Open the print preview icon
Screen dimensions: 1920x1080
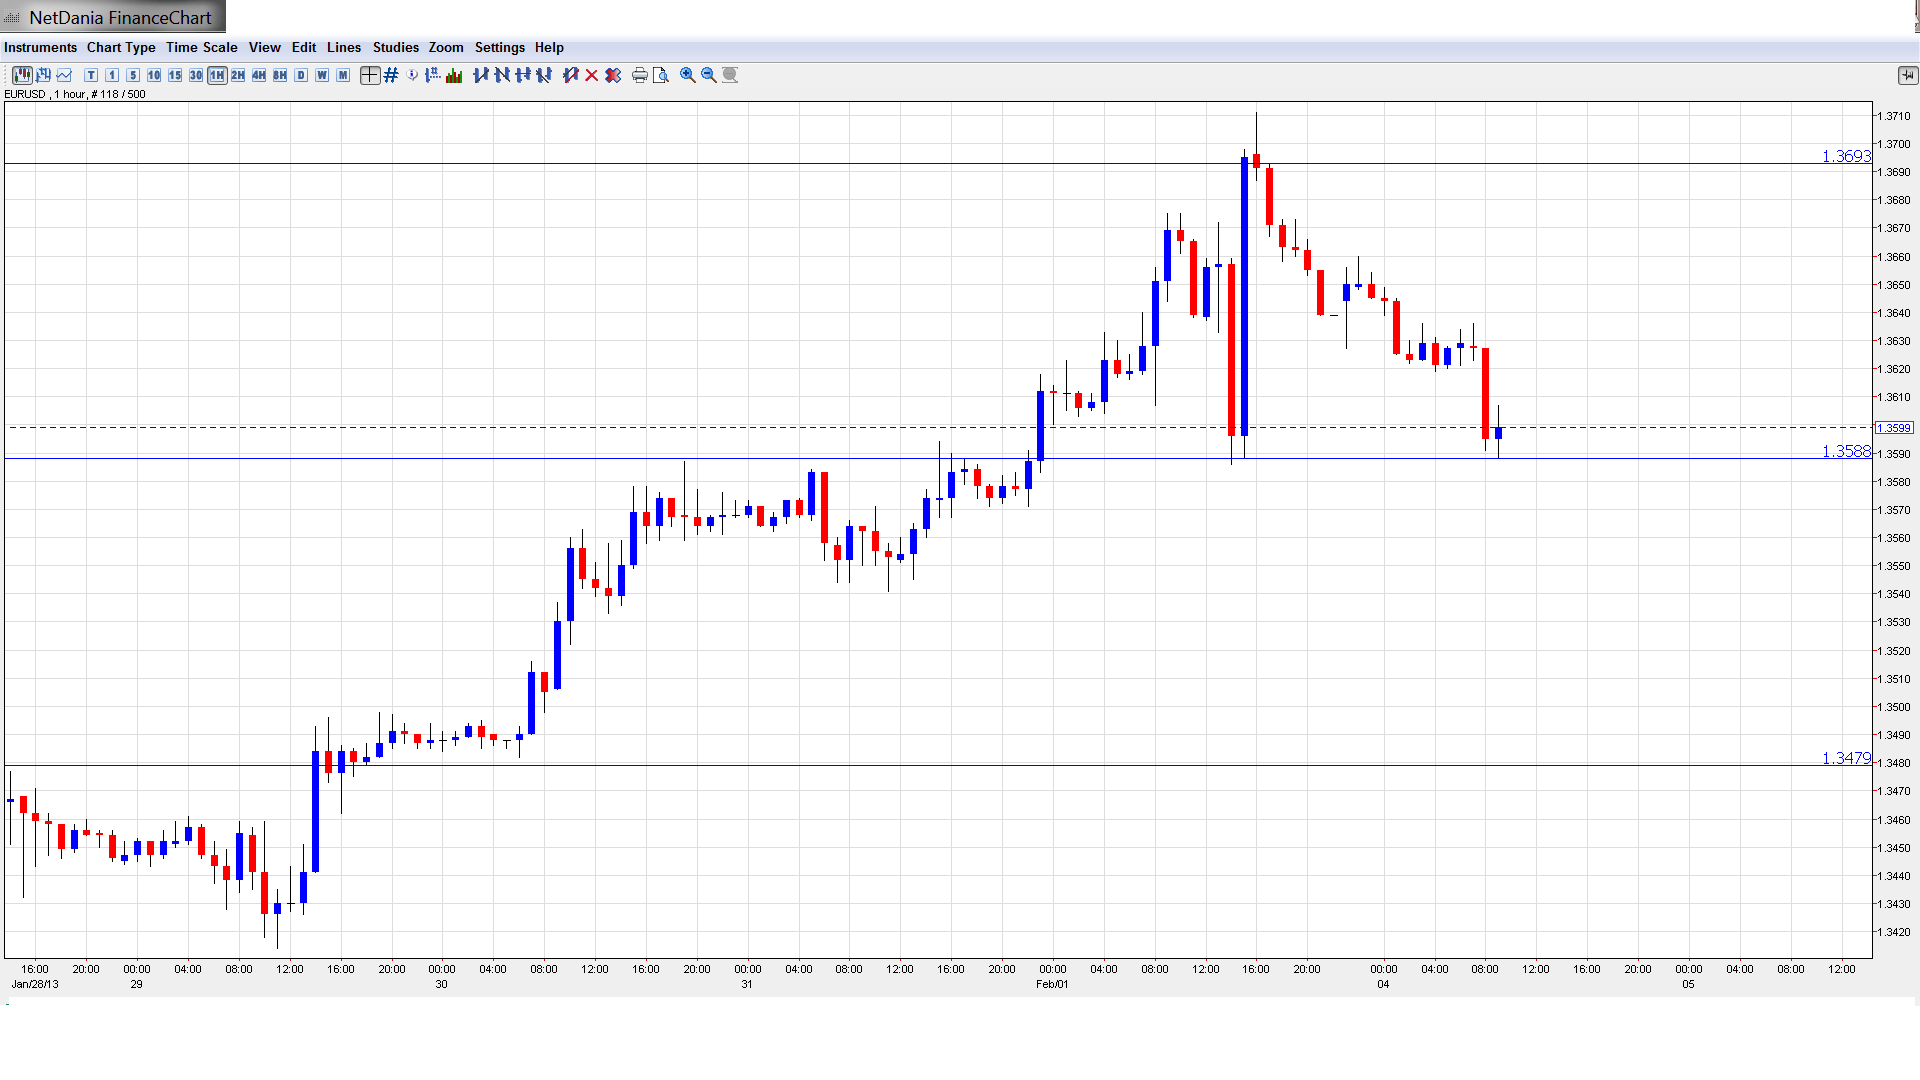(x=661, y=75)
